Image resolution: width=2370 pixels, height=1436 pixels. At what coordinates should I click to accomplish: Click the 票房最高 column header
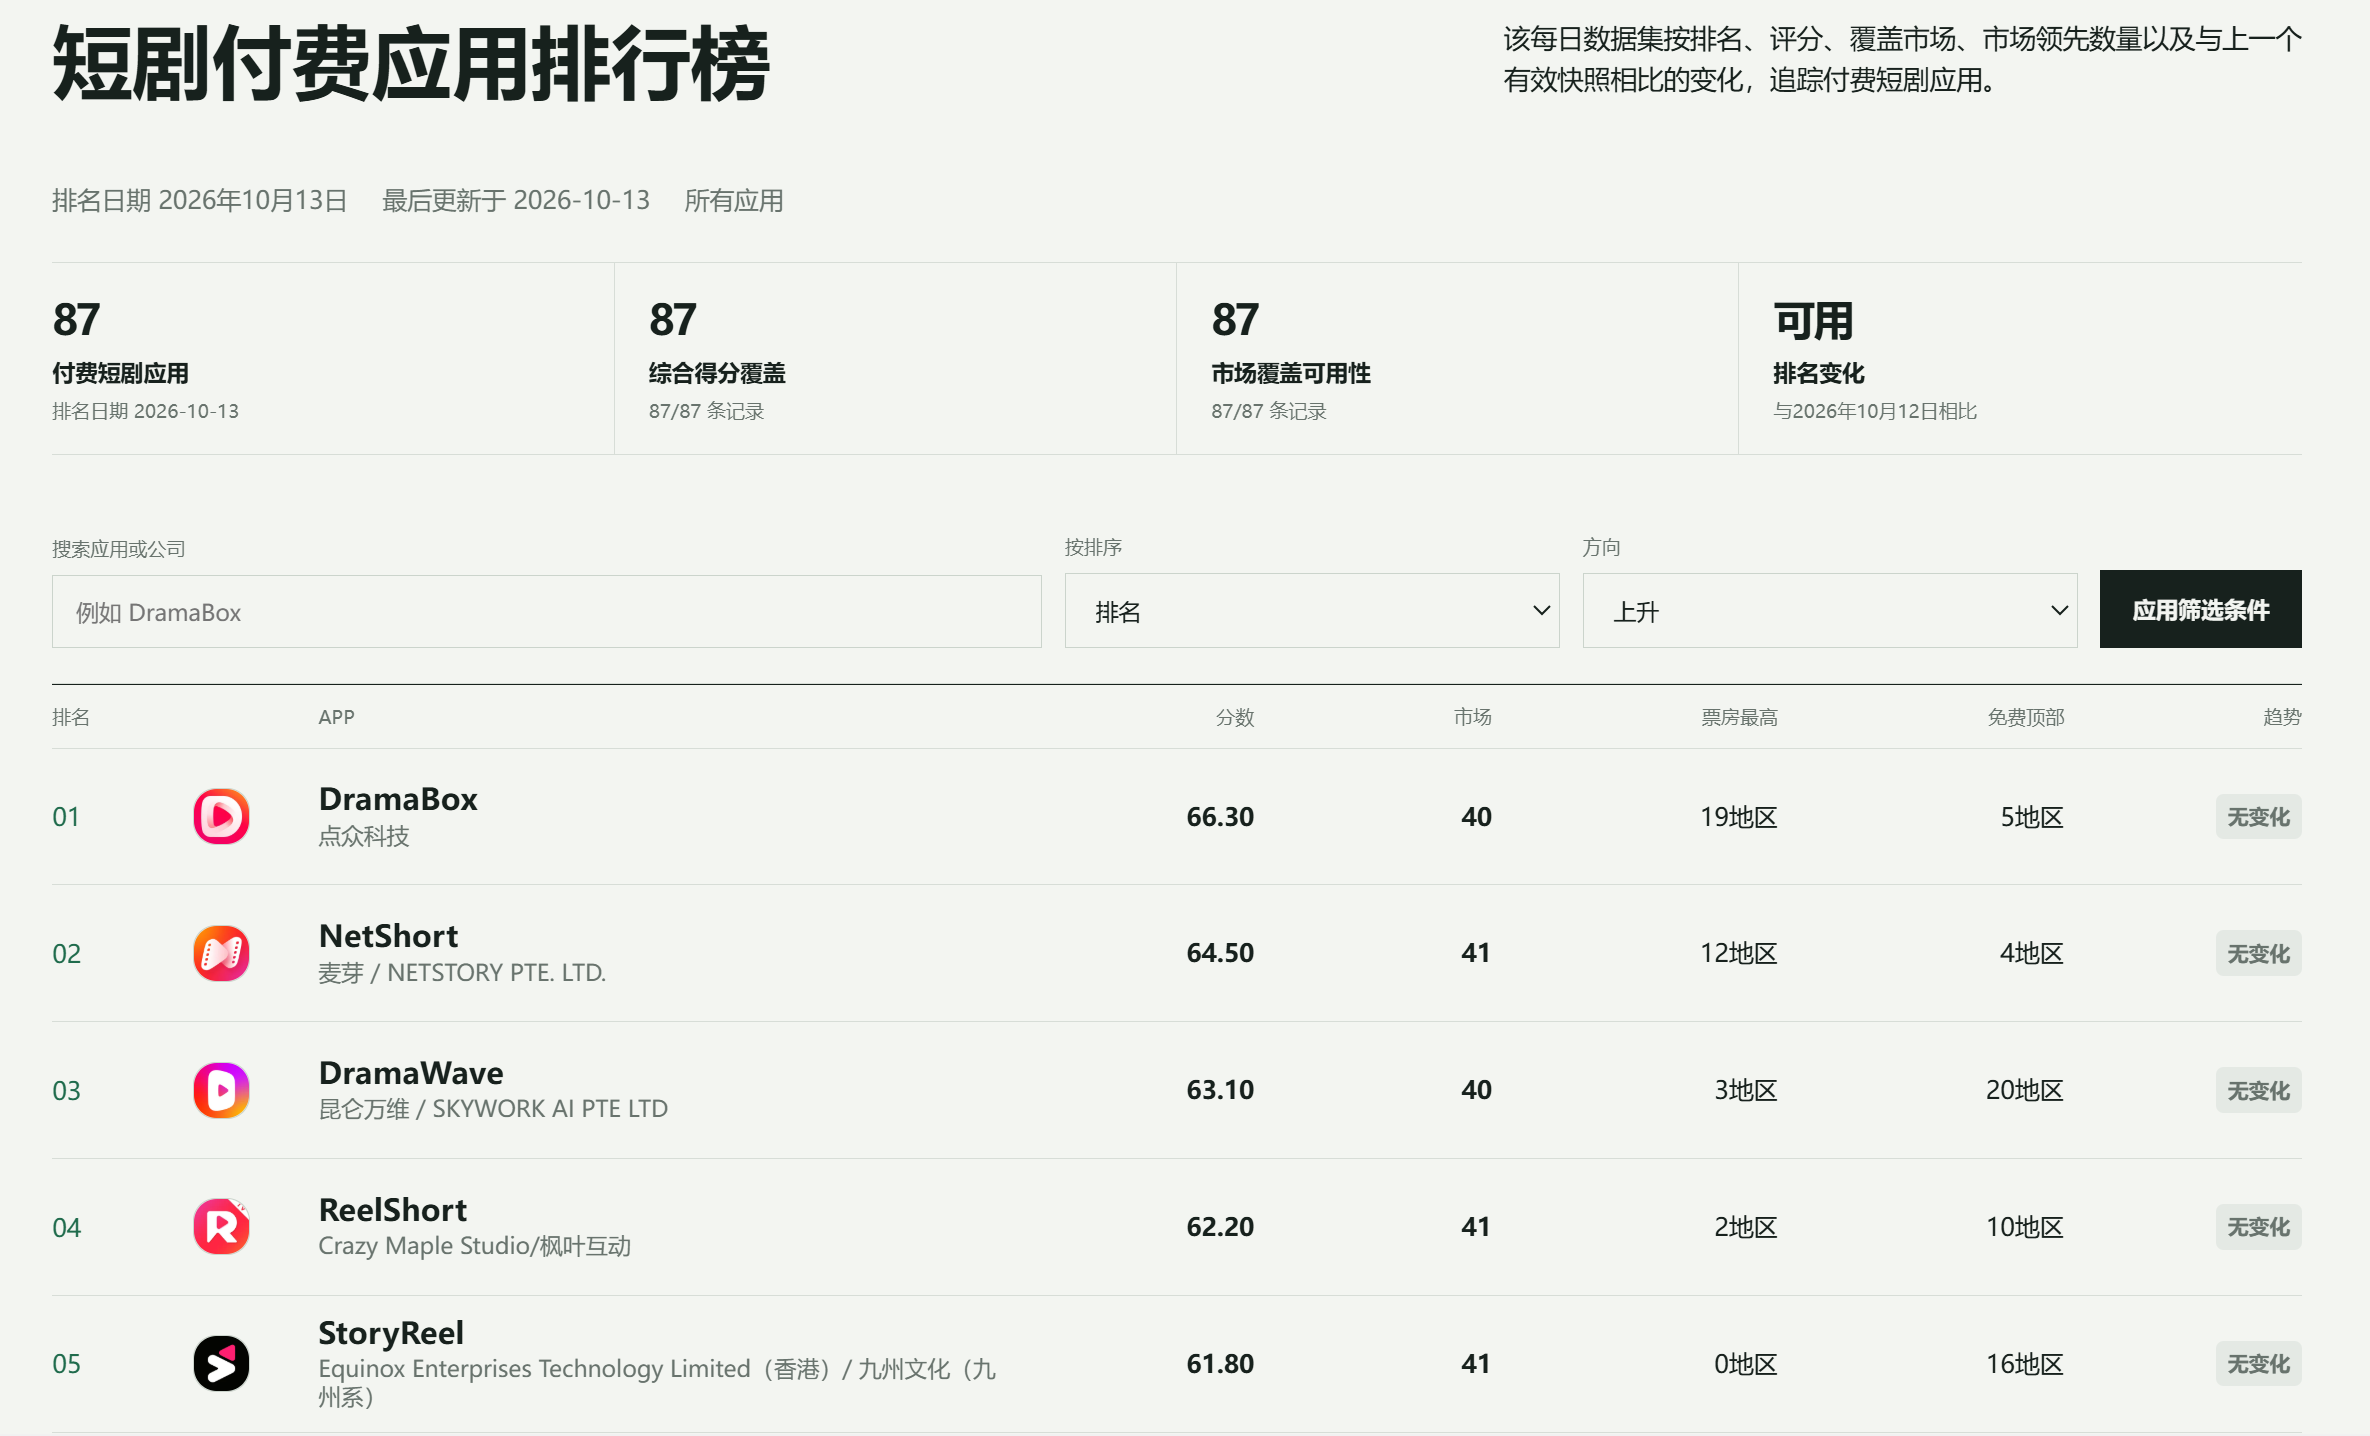(1740, 717)
